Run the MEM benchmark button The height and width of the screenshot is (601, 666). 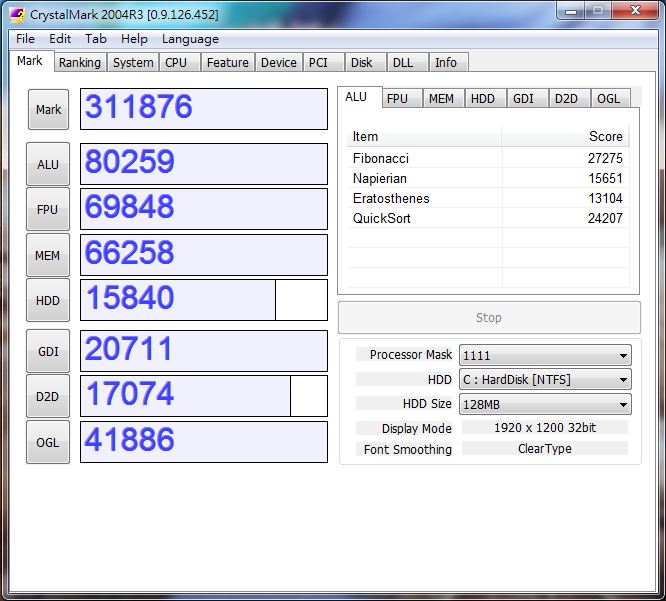pyautogui.click(x=48, y=255)
